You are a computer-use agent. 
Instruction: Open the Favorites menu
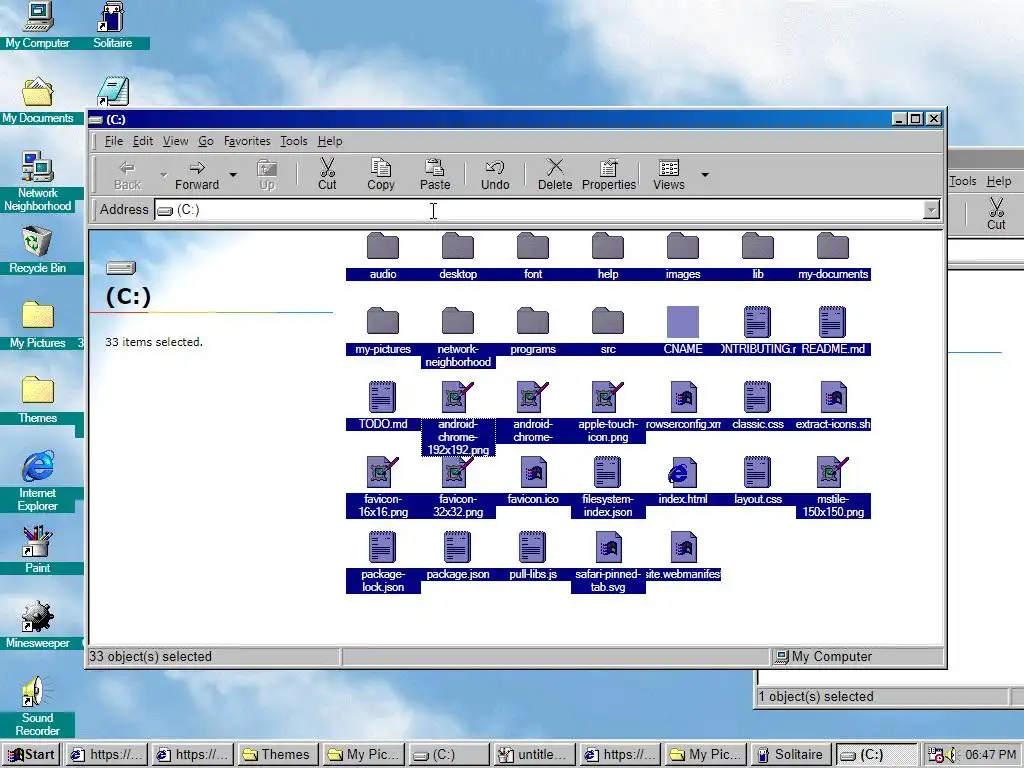click(x=247, y=141)
